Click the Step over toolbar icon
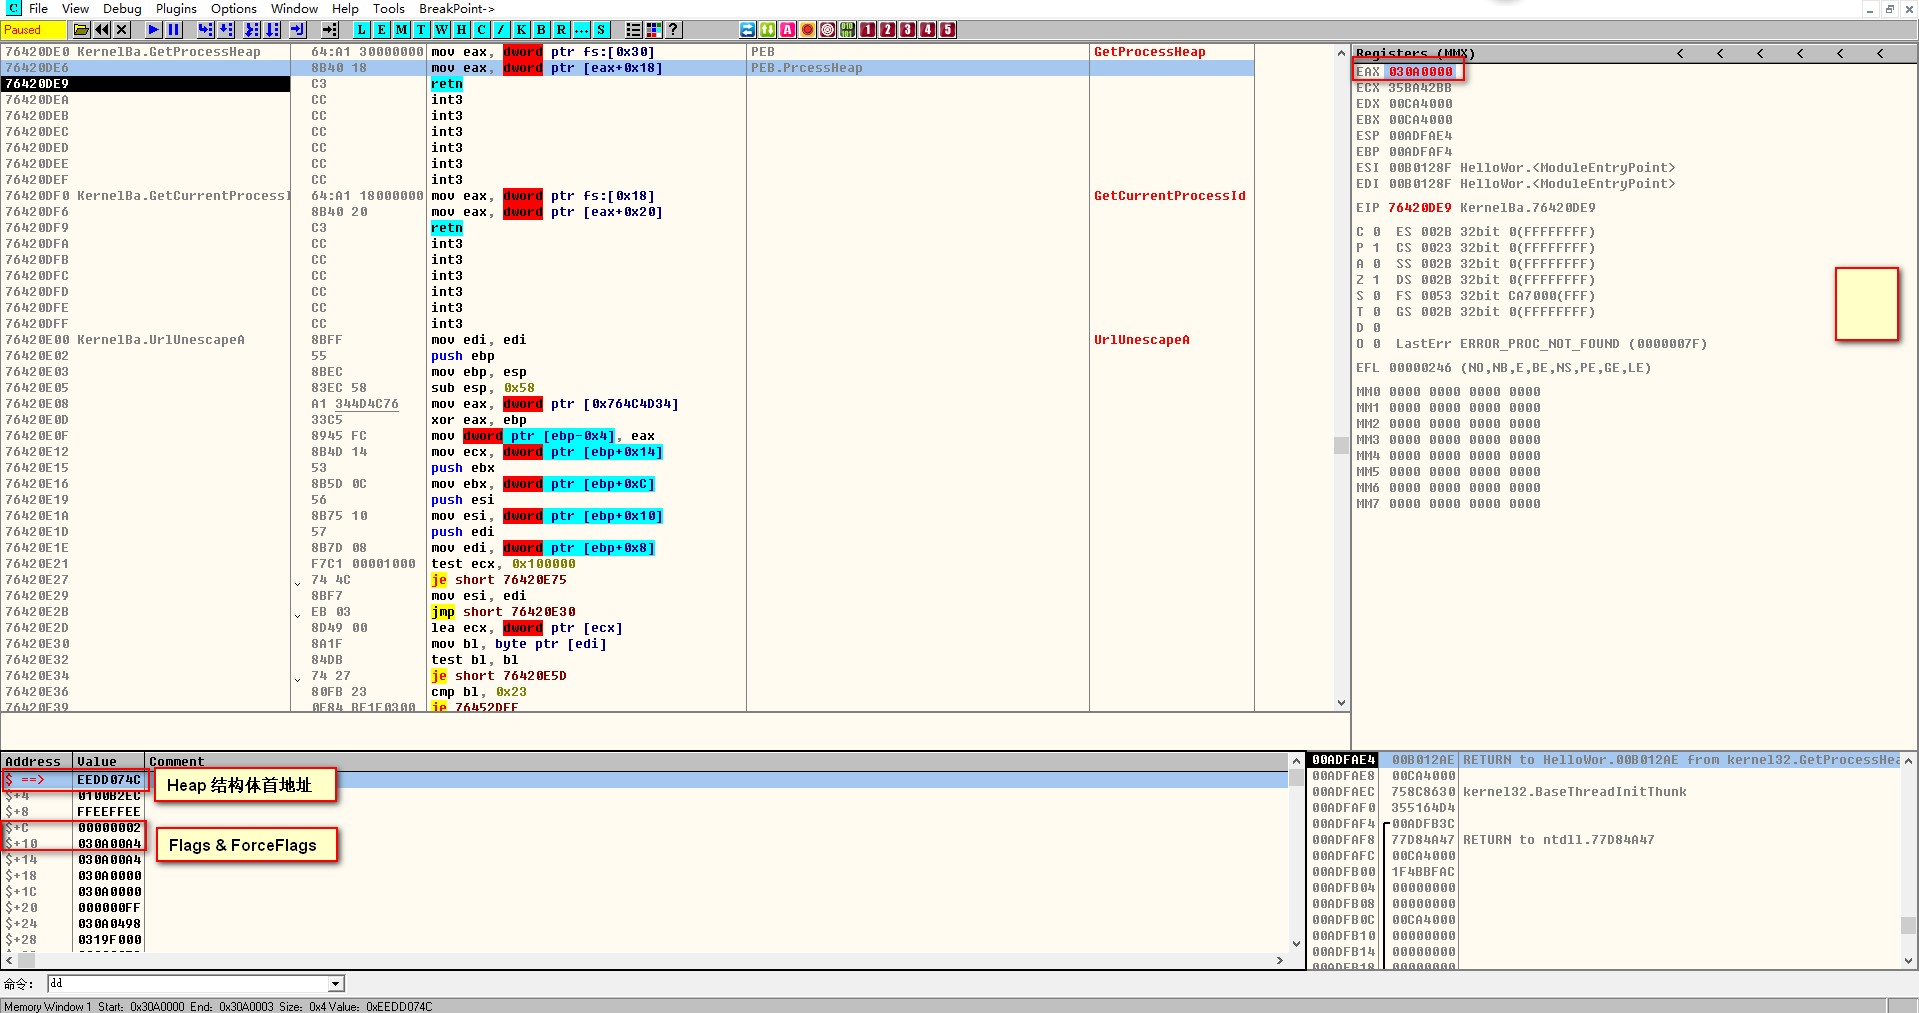 click(x=226, y=30)
